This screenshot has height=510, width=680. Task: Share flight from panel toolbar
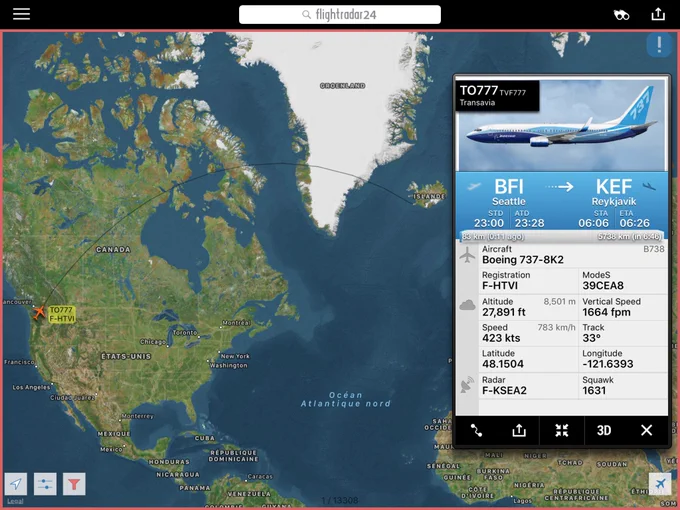coord(519,430)
